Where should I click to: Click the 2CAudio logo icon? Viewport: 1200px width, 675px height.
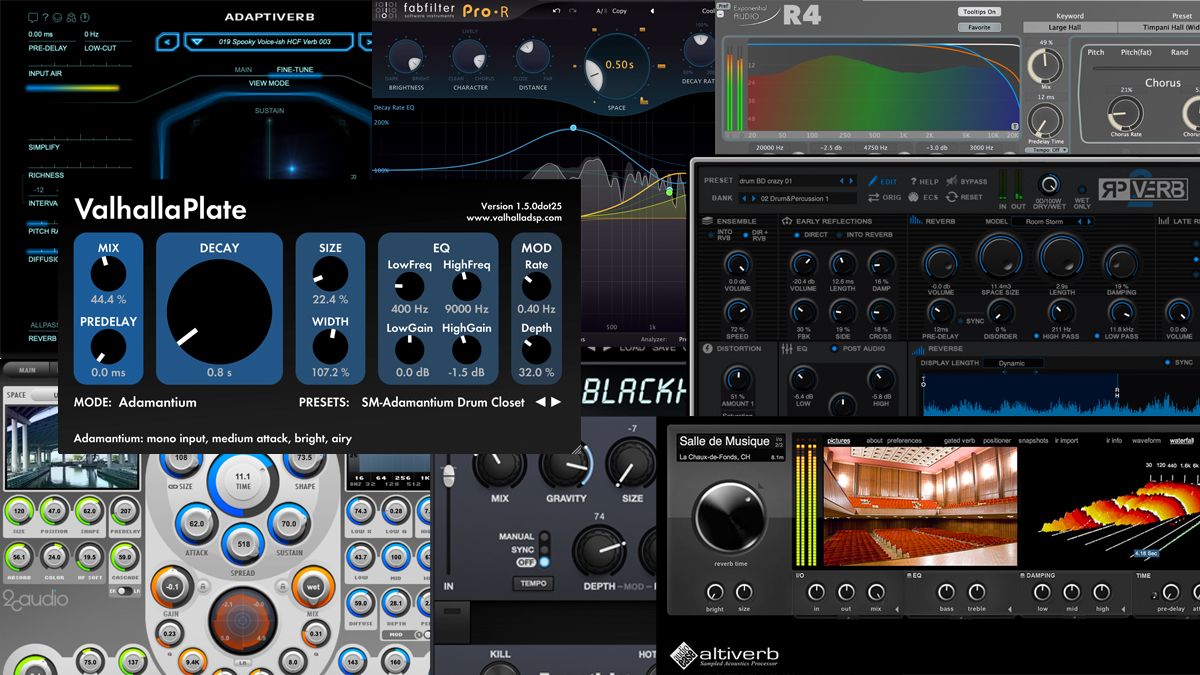[37, 598]
